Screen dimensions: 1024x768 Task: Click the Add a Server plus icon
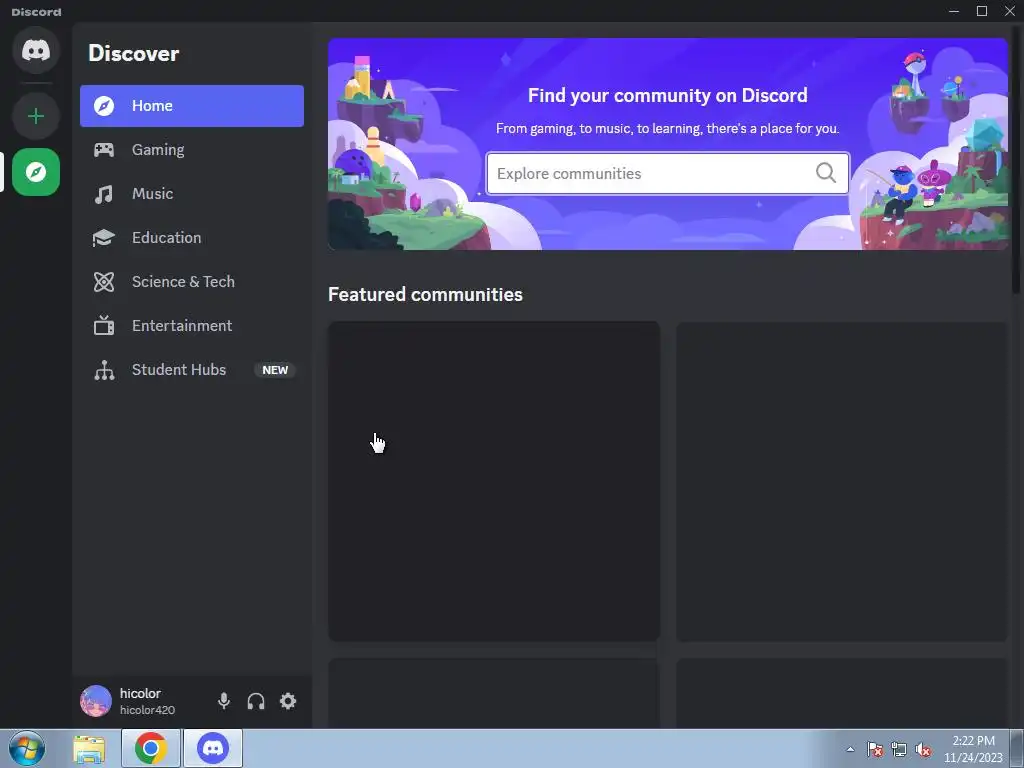point(36,116)
